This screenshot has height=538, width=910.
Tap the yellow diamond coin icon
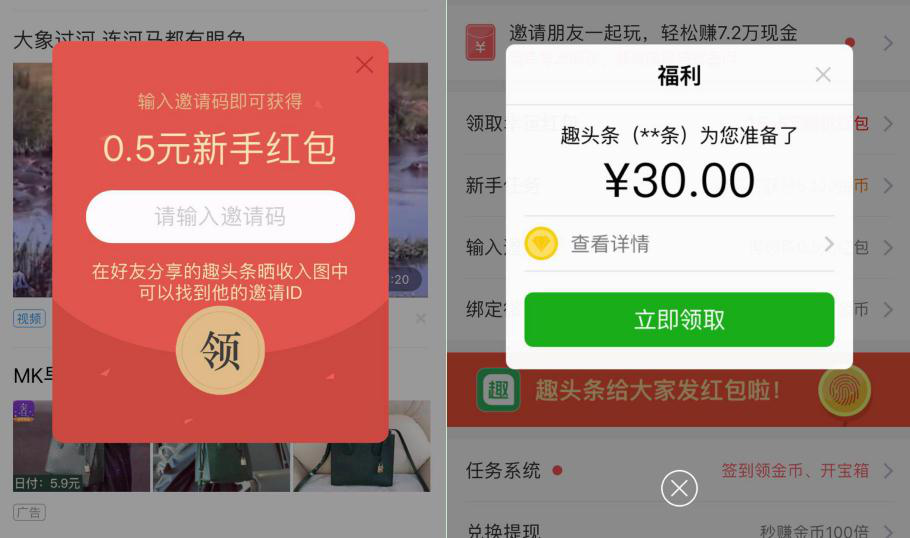pyautogui.click(x=541, y=243)
